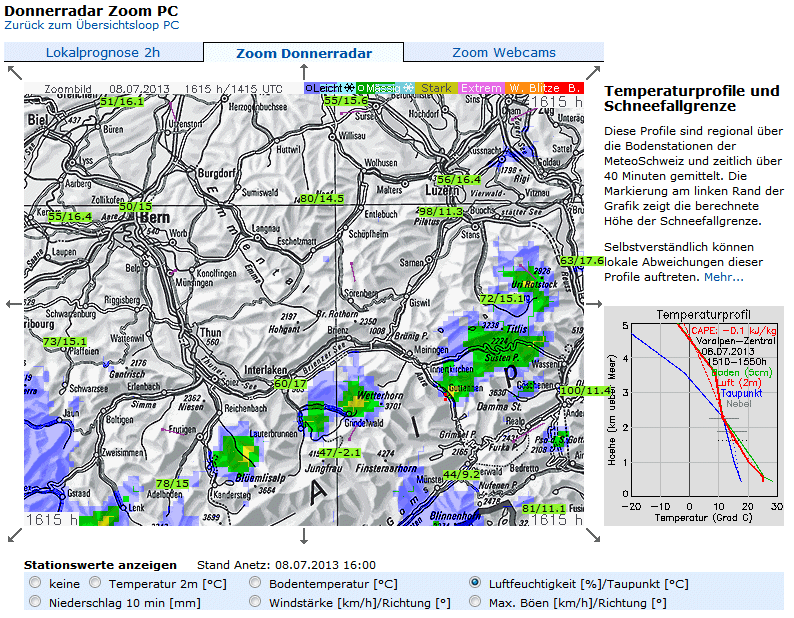This screenshot has width=794, height=618.
Task: Click station value 44/9.2 near Münster
Action: click(461, 475)
